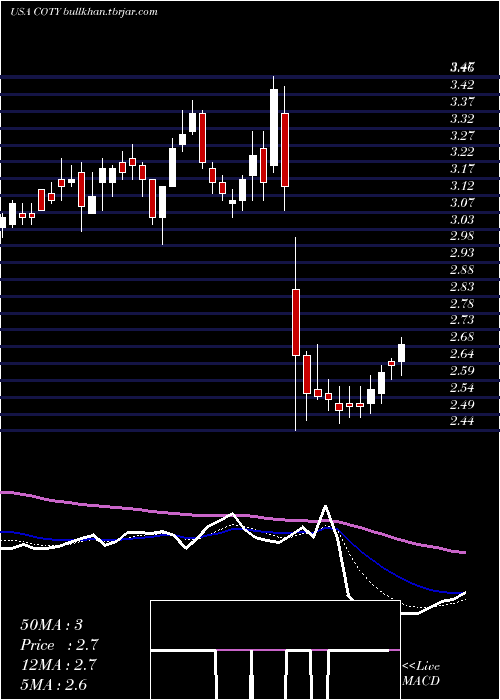The width and height of the screenshot is (500, 700).
Task: Select the 3.42 price axis label
Action: coord(462,85)
